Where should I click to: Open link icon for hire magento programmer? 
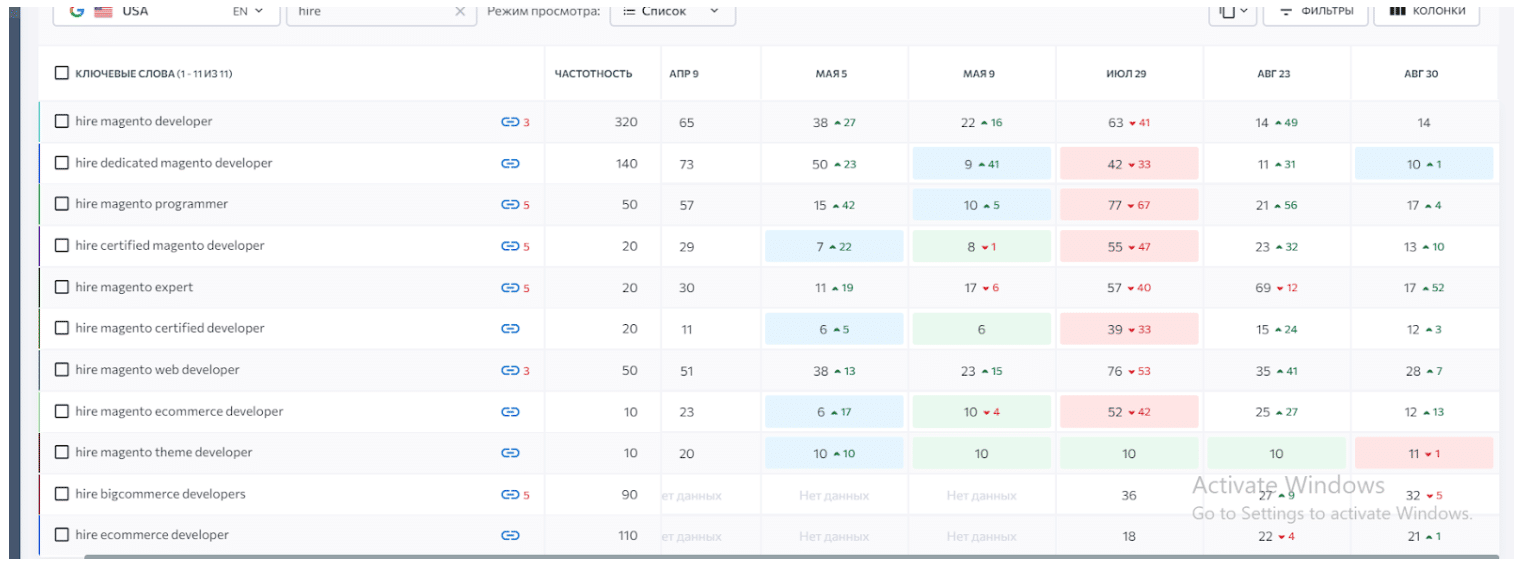(x=510, y=204)
